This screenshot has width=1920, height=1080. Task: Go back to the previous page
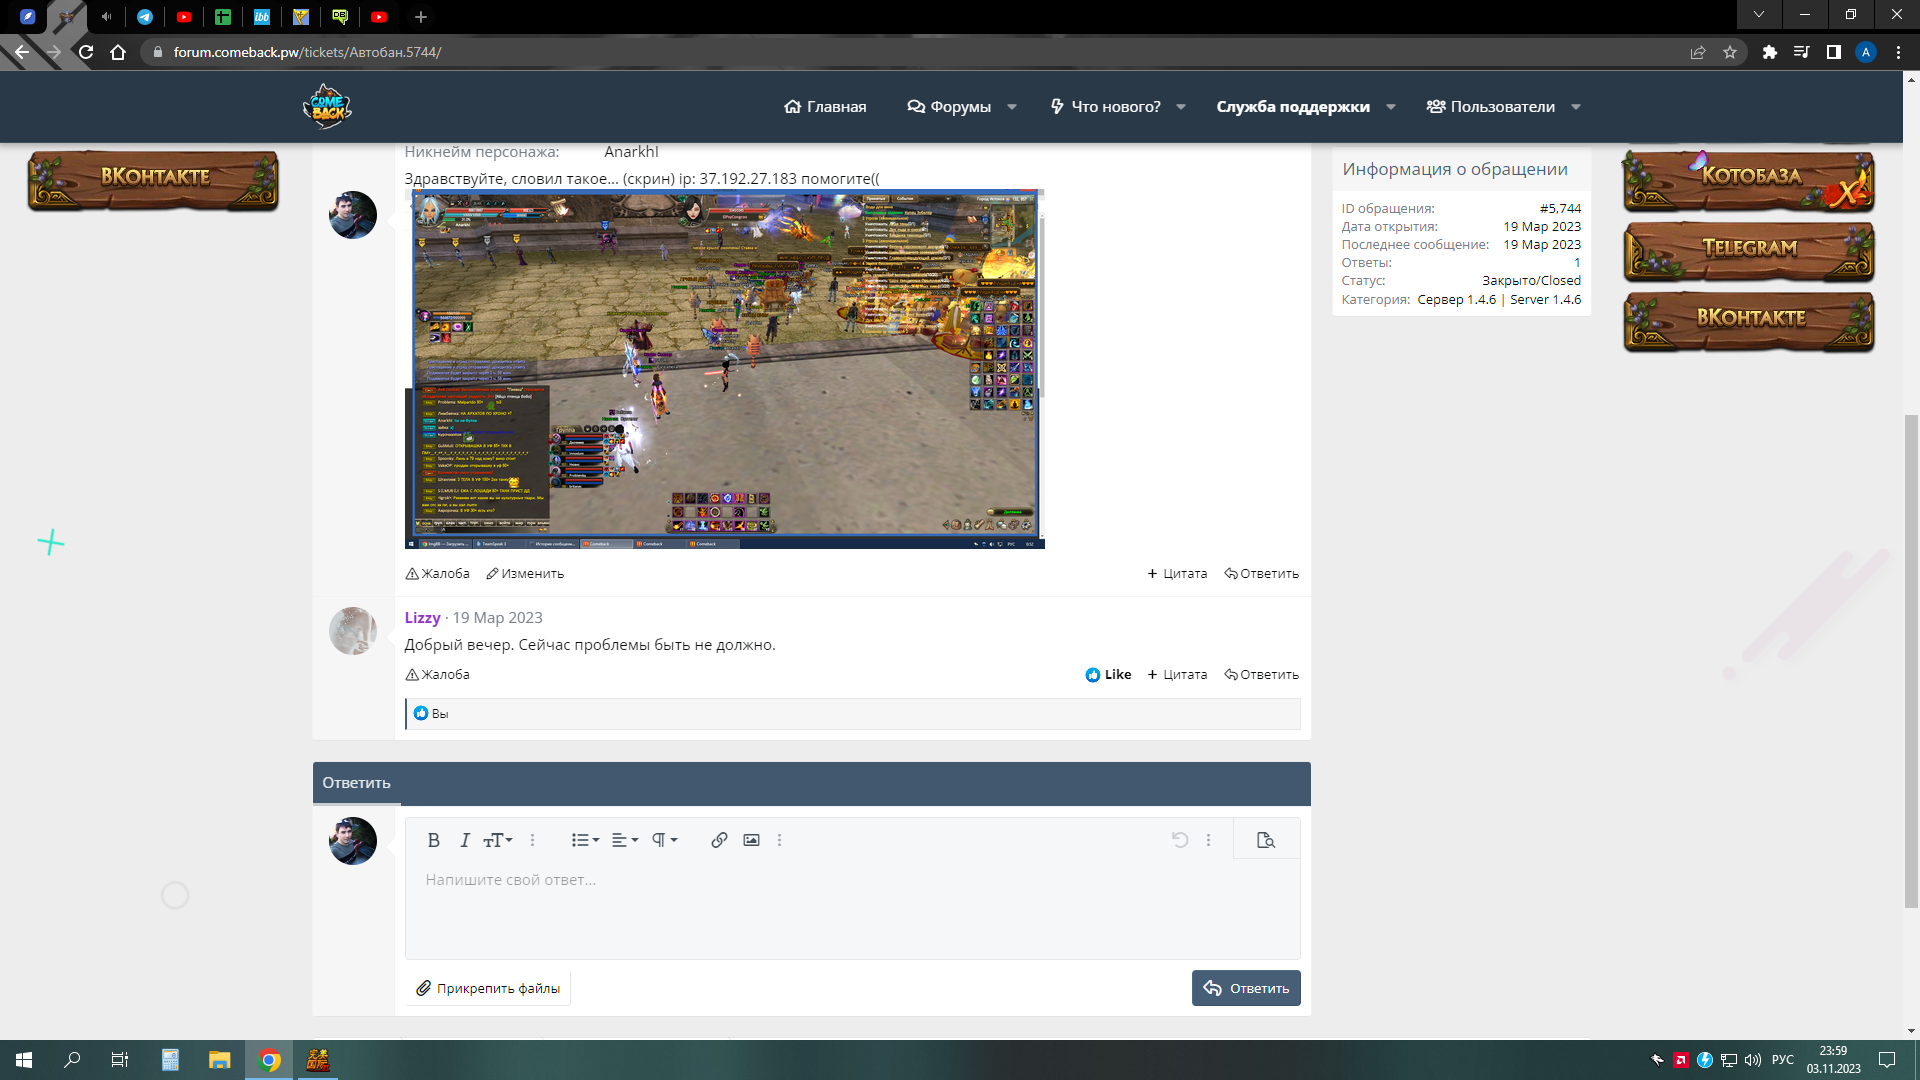(x=22, y=52)
